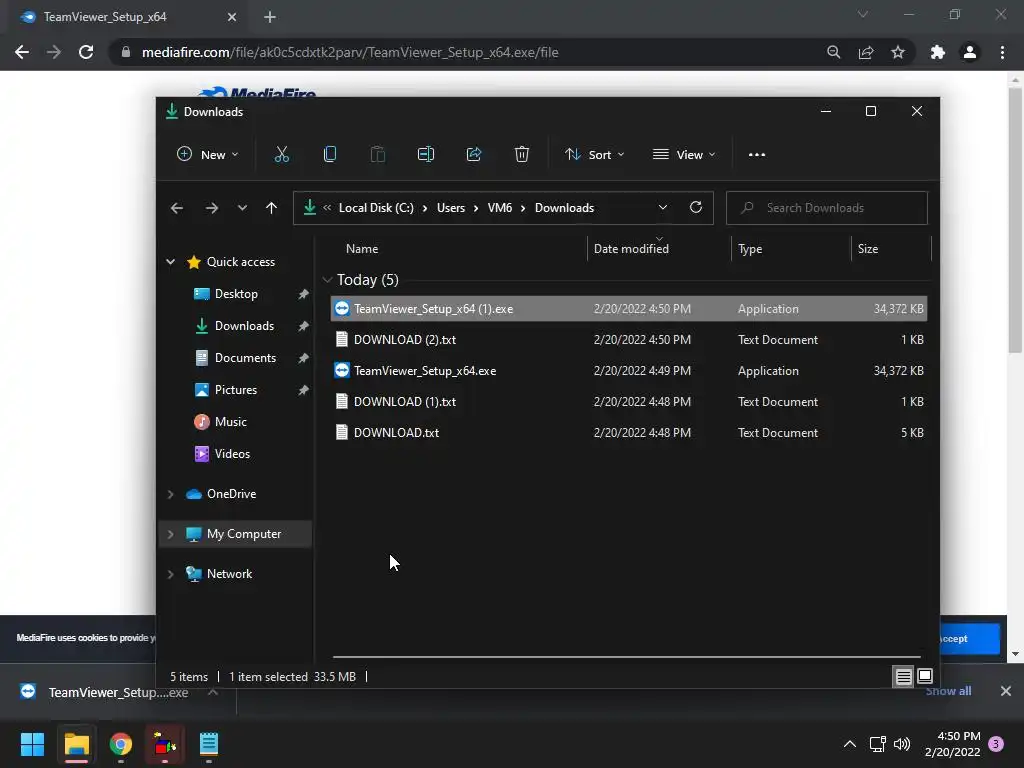This screenshot has height=768, width=1024.
Task: Bookmark this page with the star icon
Action: [x=898, y=52]
